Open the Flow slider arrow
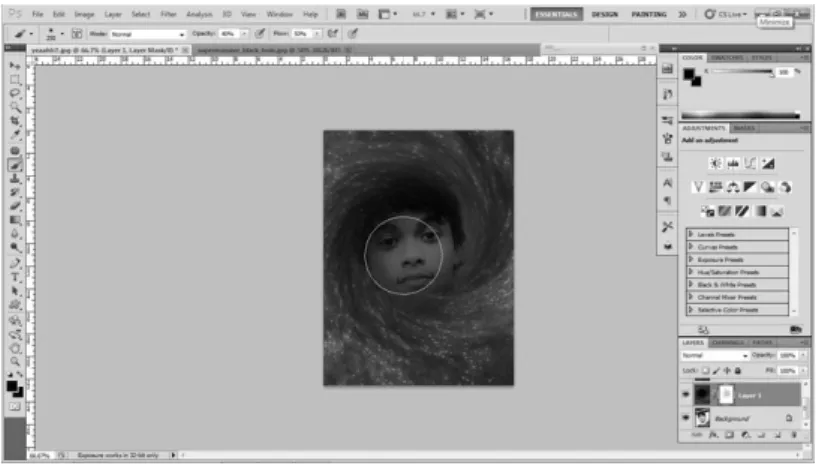The width and height of the screenshot is (819, 466). [317, 34]
